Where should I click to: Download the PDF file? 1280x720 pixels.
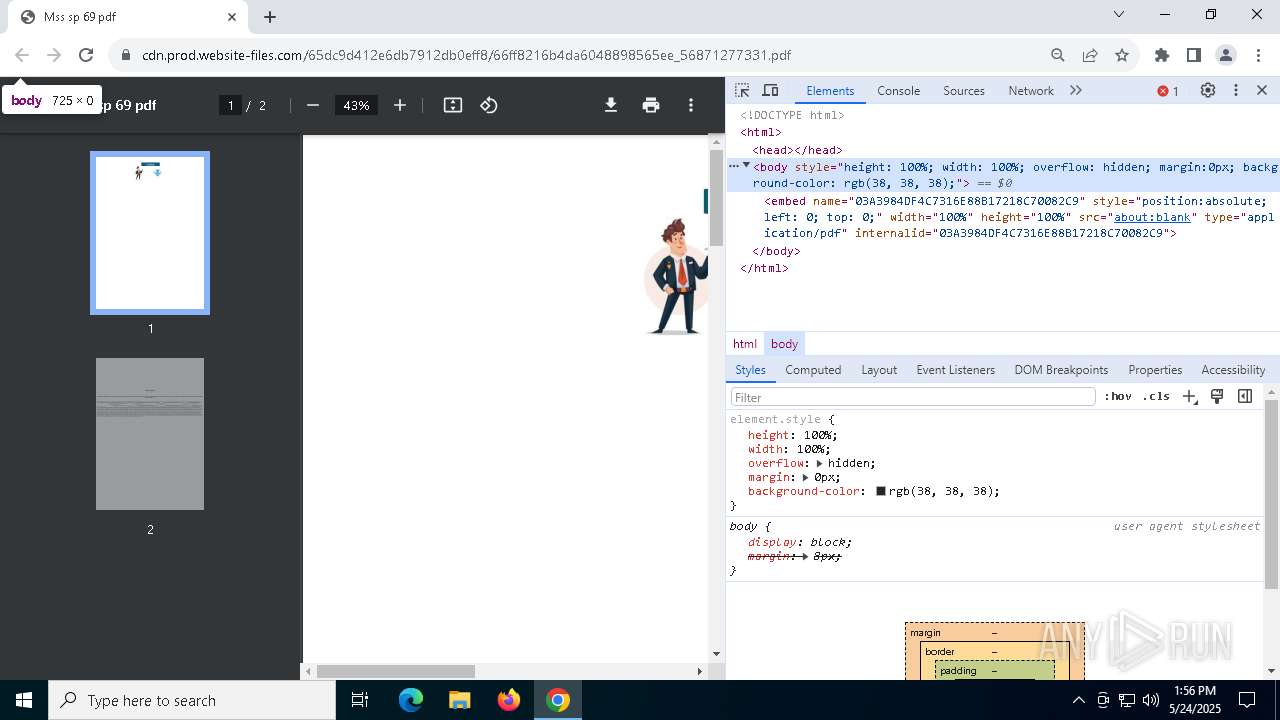[x=611, y=105]
